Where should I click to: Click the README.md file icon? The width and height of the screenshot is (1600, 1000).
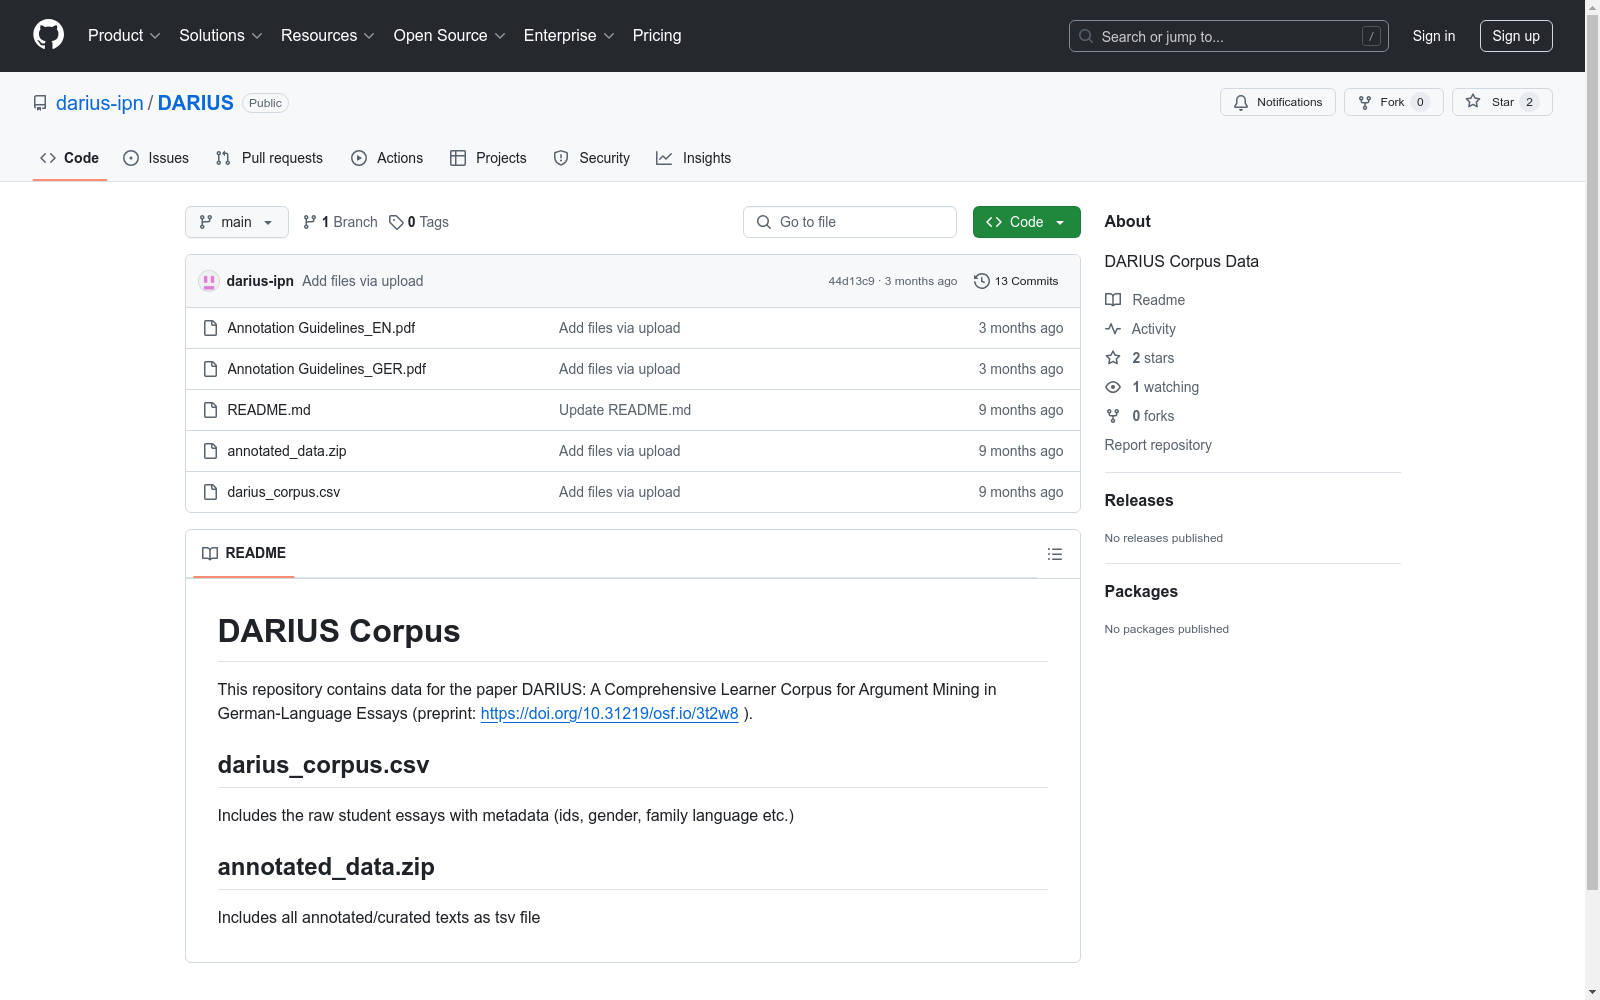(x=210, y=410)
